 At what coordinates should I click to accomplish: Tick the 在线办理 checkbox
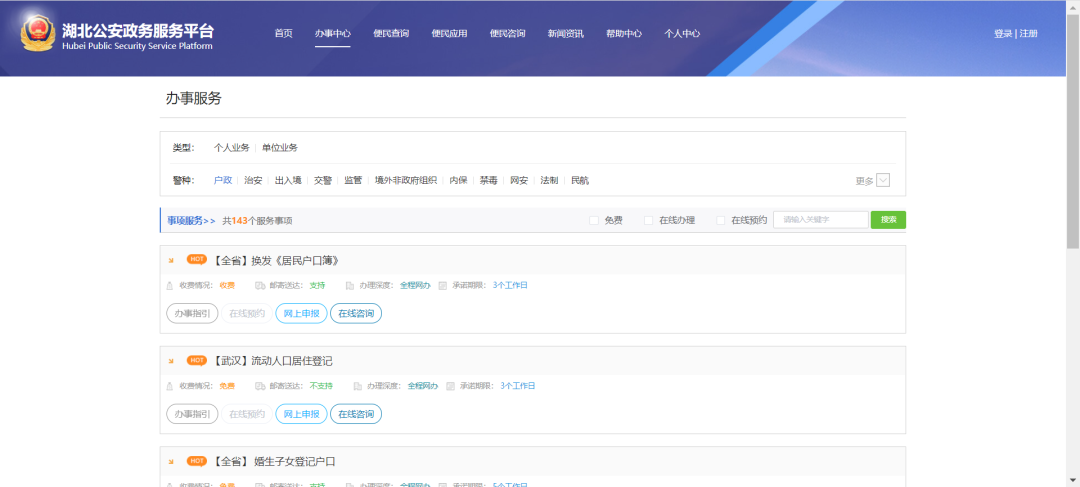pos(648,220)
